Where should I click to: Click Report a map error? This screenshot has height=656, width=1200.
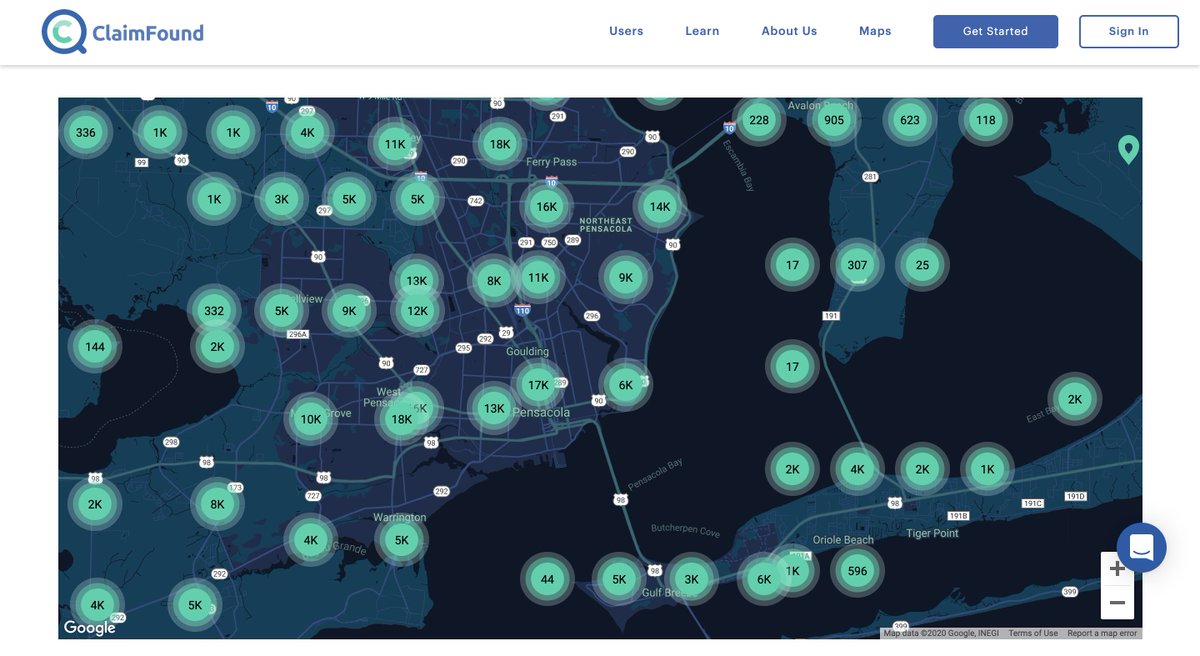1102,633
